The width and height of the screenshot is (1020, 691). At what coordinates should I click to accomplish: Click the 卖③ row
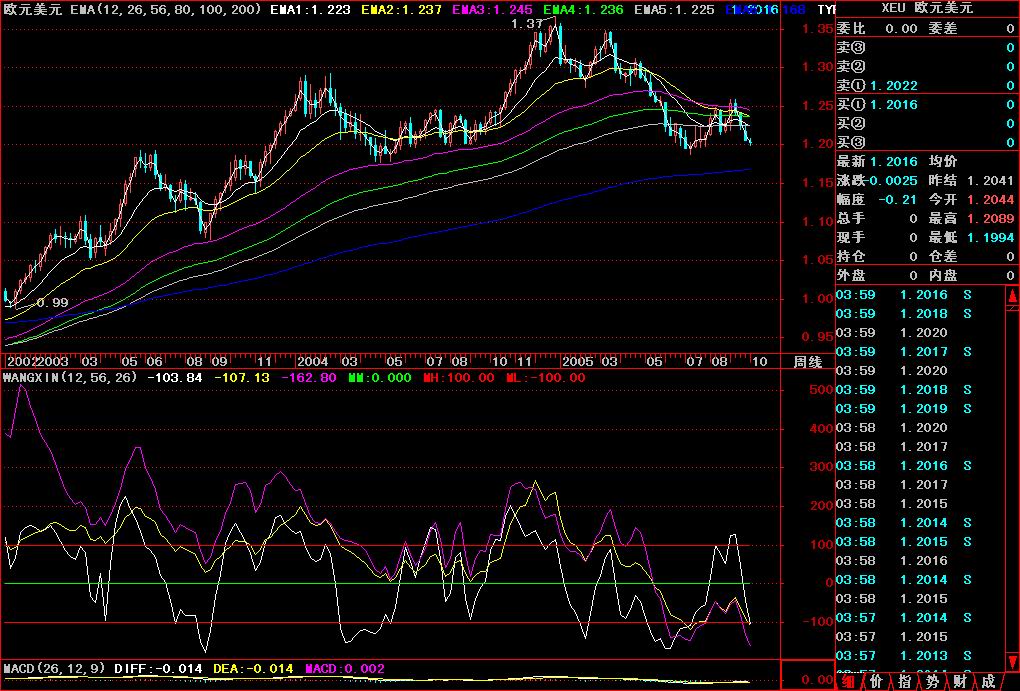click(926, 47)
